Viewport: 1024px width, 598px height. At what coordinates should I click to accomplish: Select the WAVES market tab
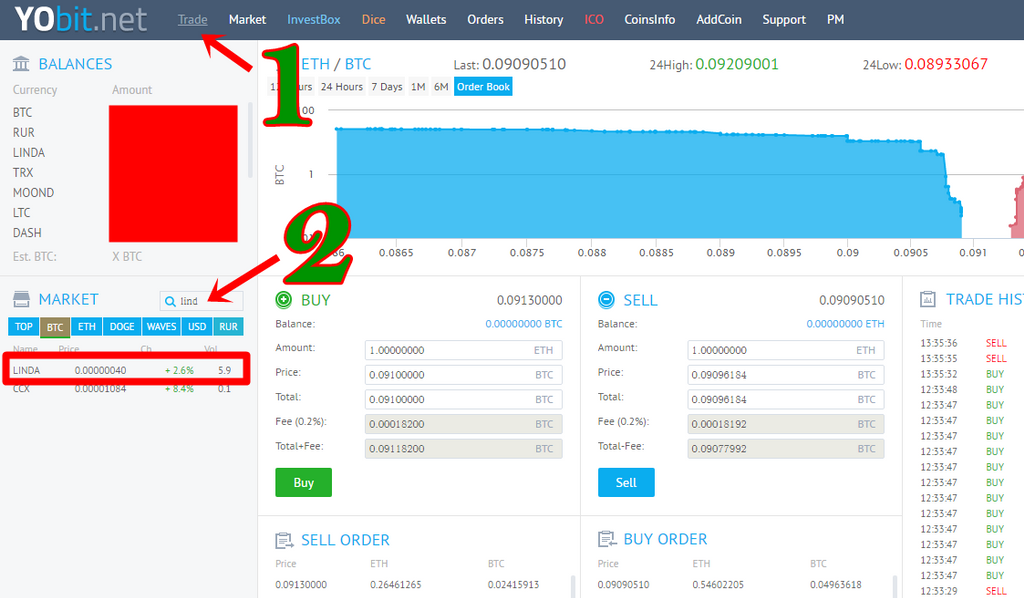tap(161, 326)
